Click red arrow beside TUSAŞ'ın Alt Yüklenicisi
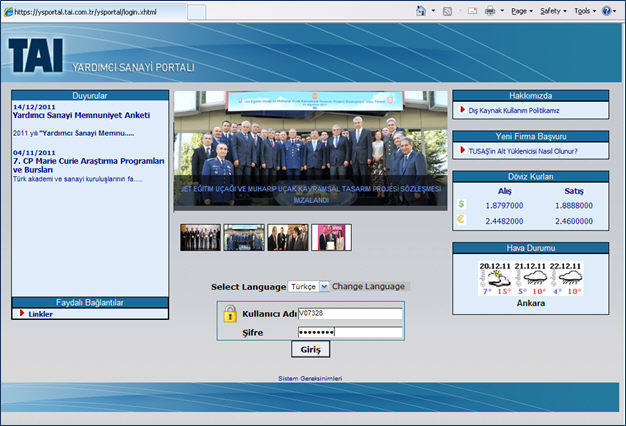The width and height of the screenshot is (626, 426). (x=462, y=150)
